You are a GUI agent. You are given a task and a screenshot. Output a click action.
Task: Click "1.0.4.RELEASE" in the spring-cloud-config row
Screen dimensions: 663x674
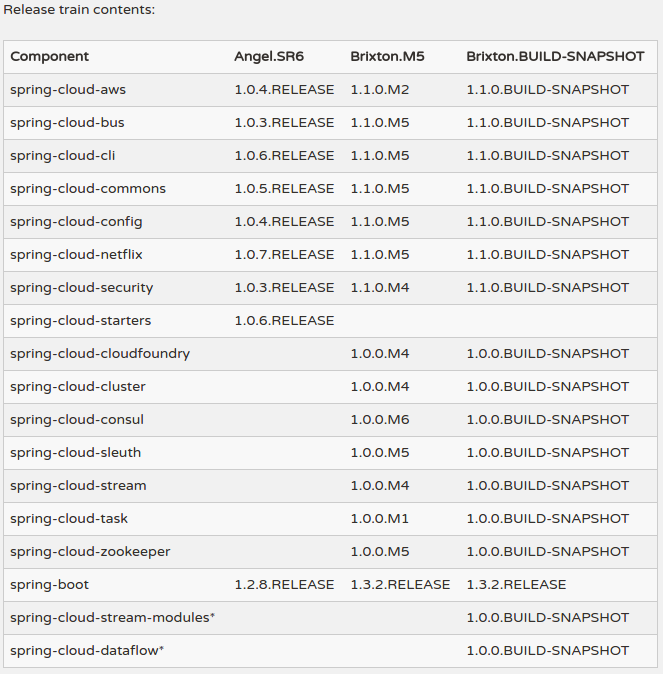[284, 222]
